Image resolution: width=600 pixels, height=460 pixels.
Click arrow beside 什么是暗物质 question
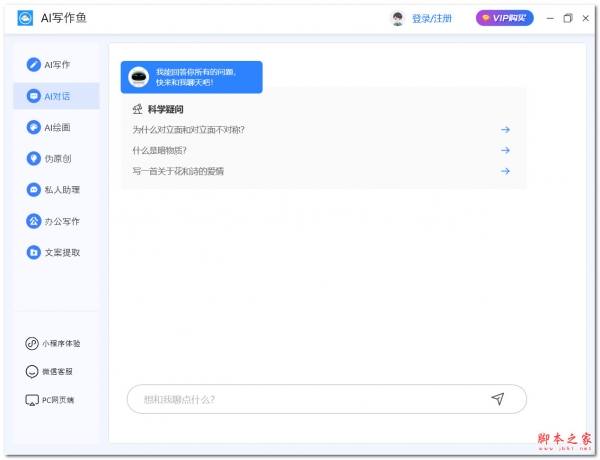coord(506,151)
